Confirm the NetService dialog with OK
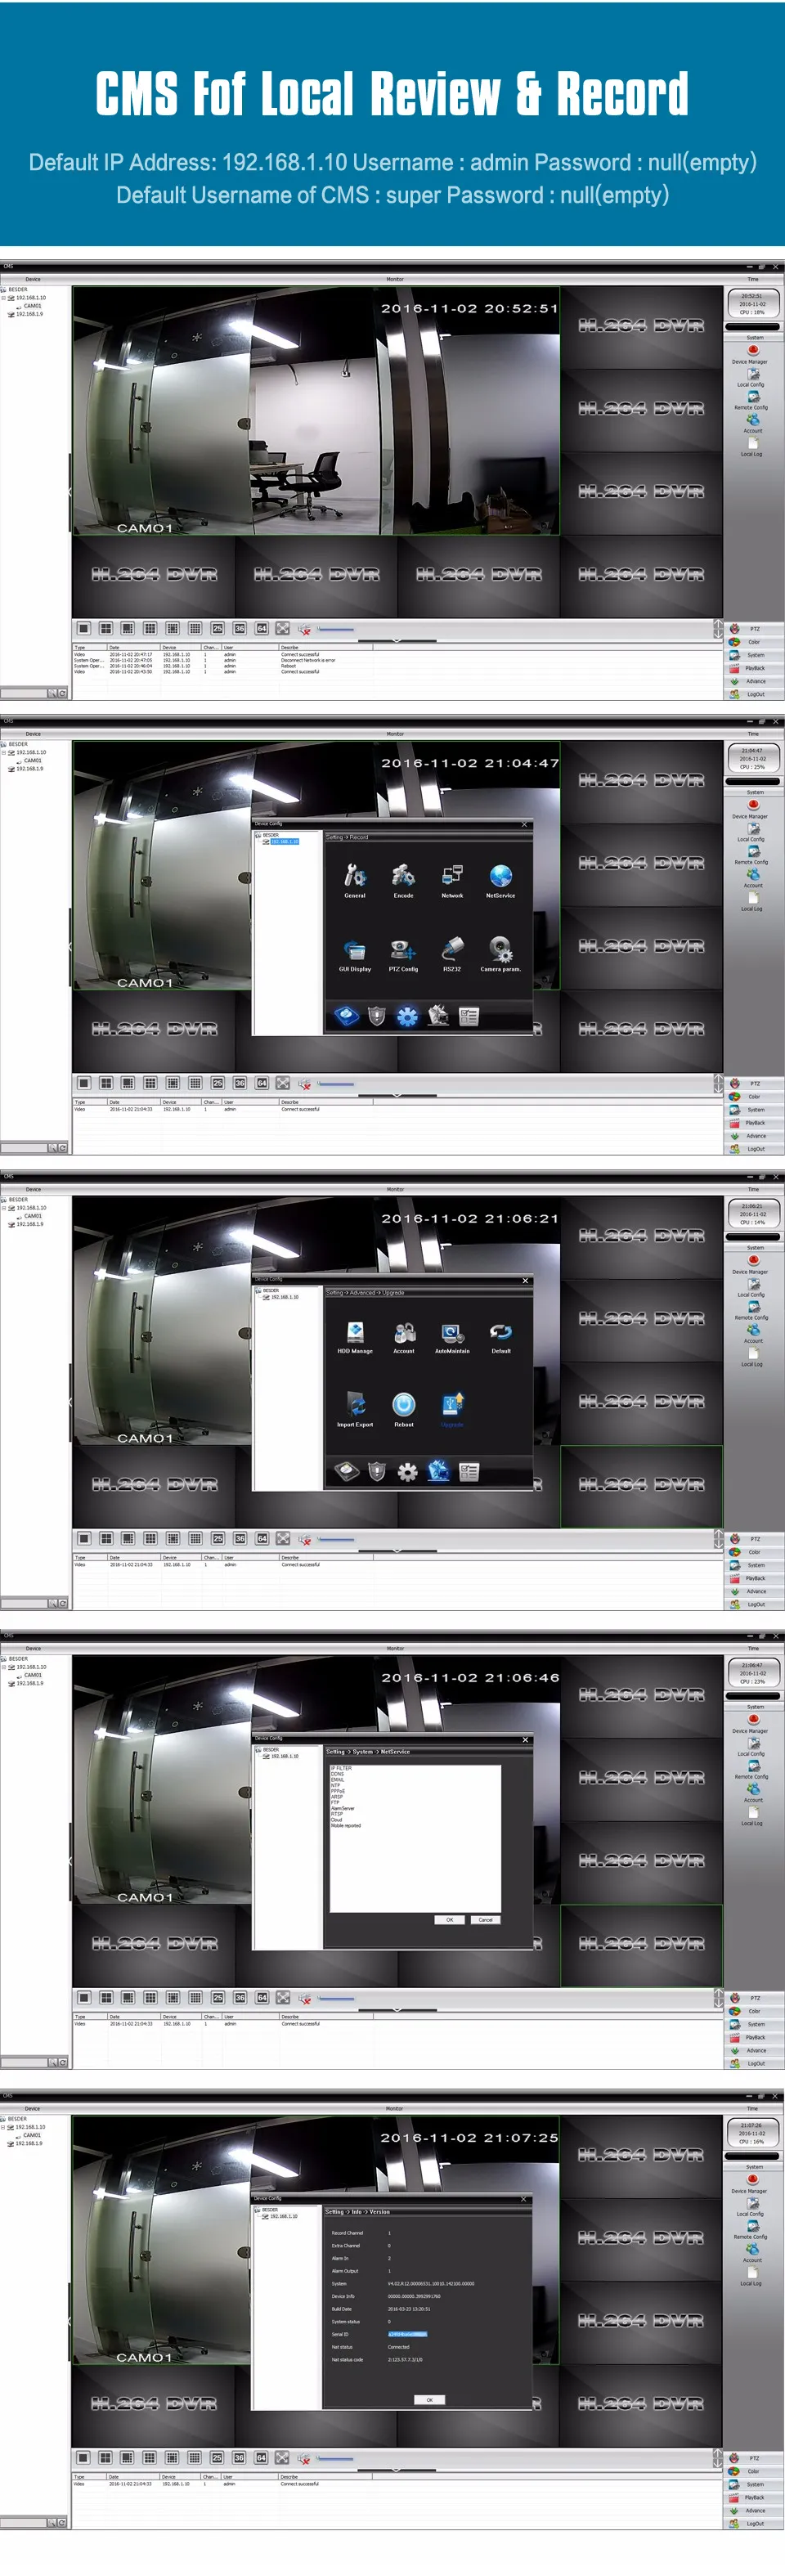 (449, 1920)
